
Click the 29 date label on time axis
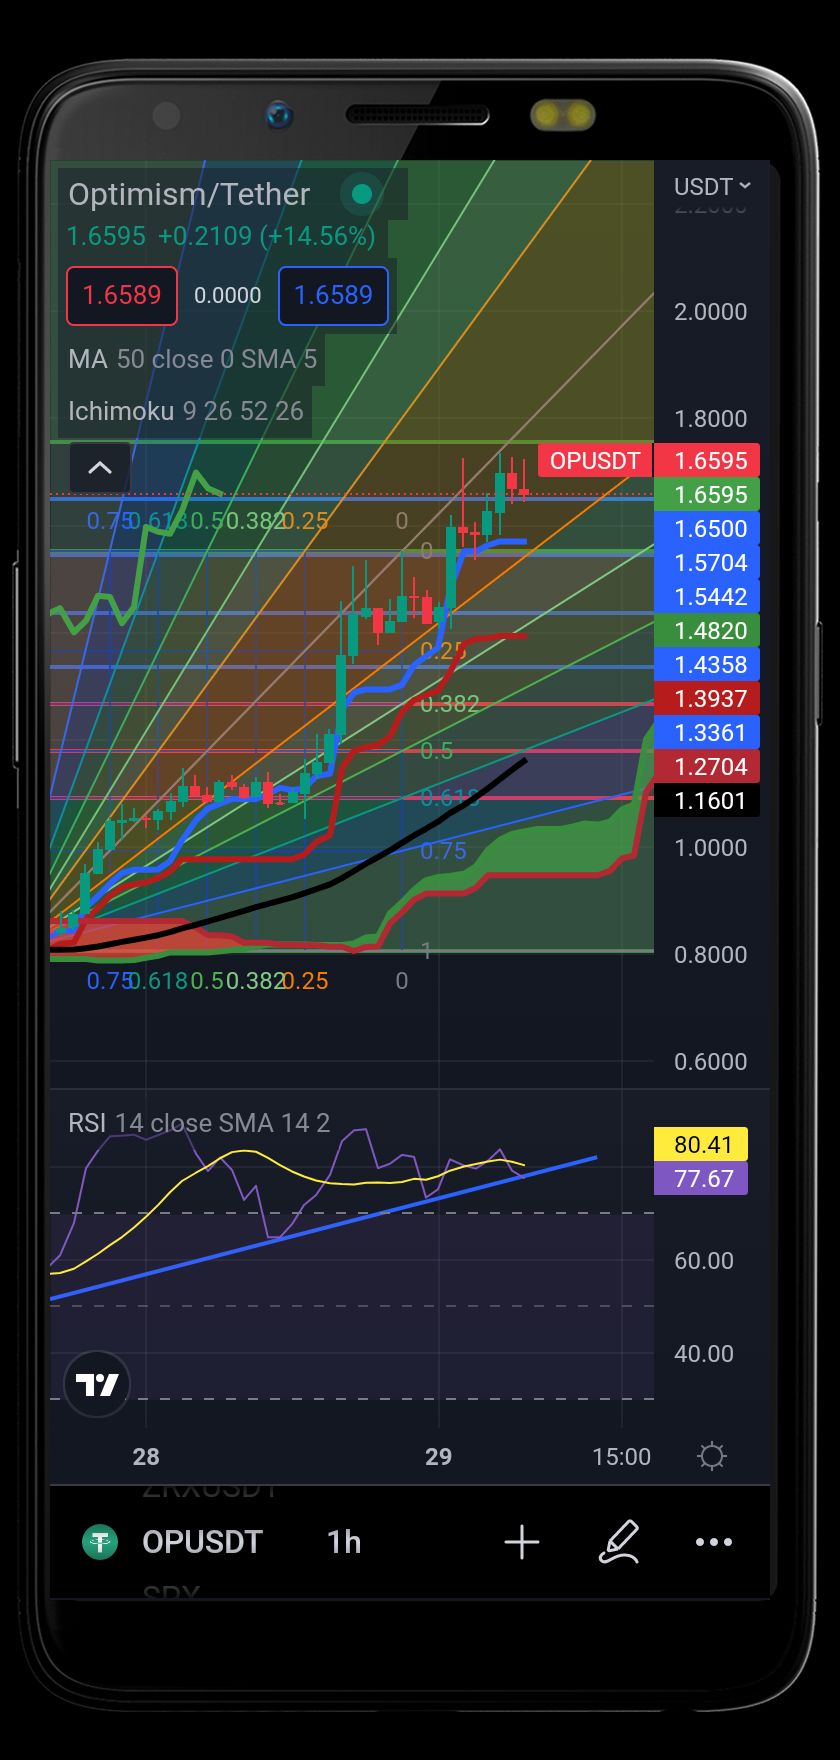tap(438, 1456)
